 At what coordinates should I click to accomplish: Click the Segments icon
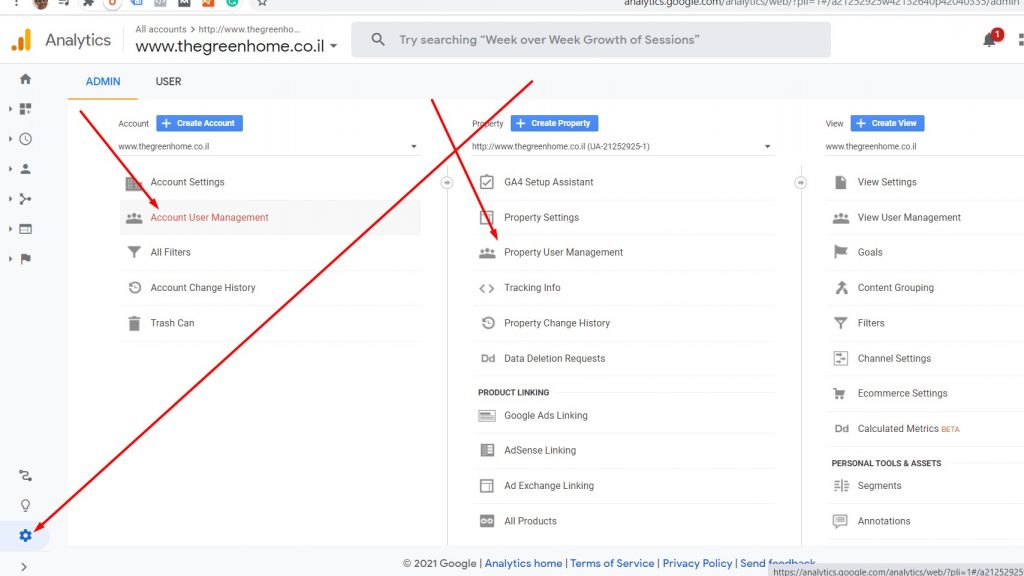pos(841,486)
